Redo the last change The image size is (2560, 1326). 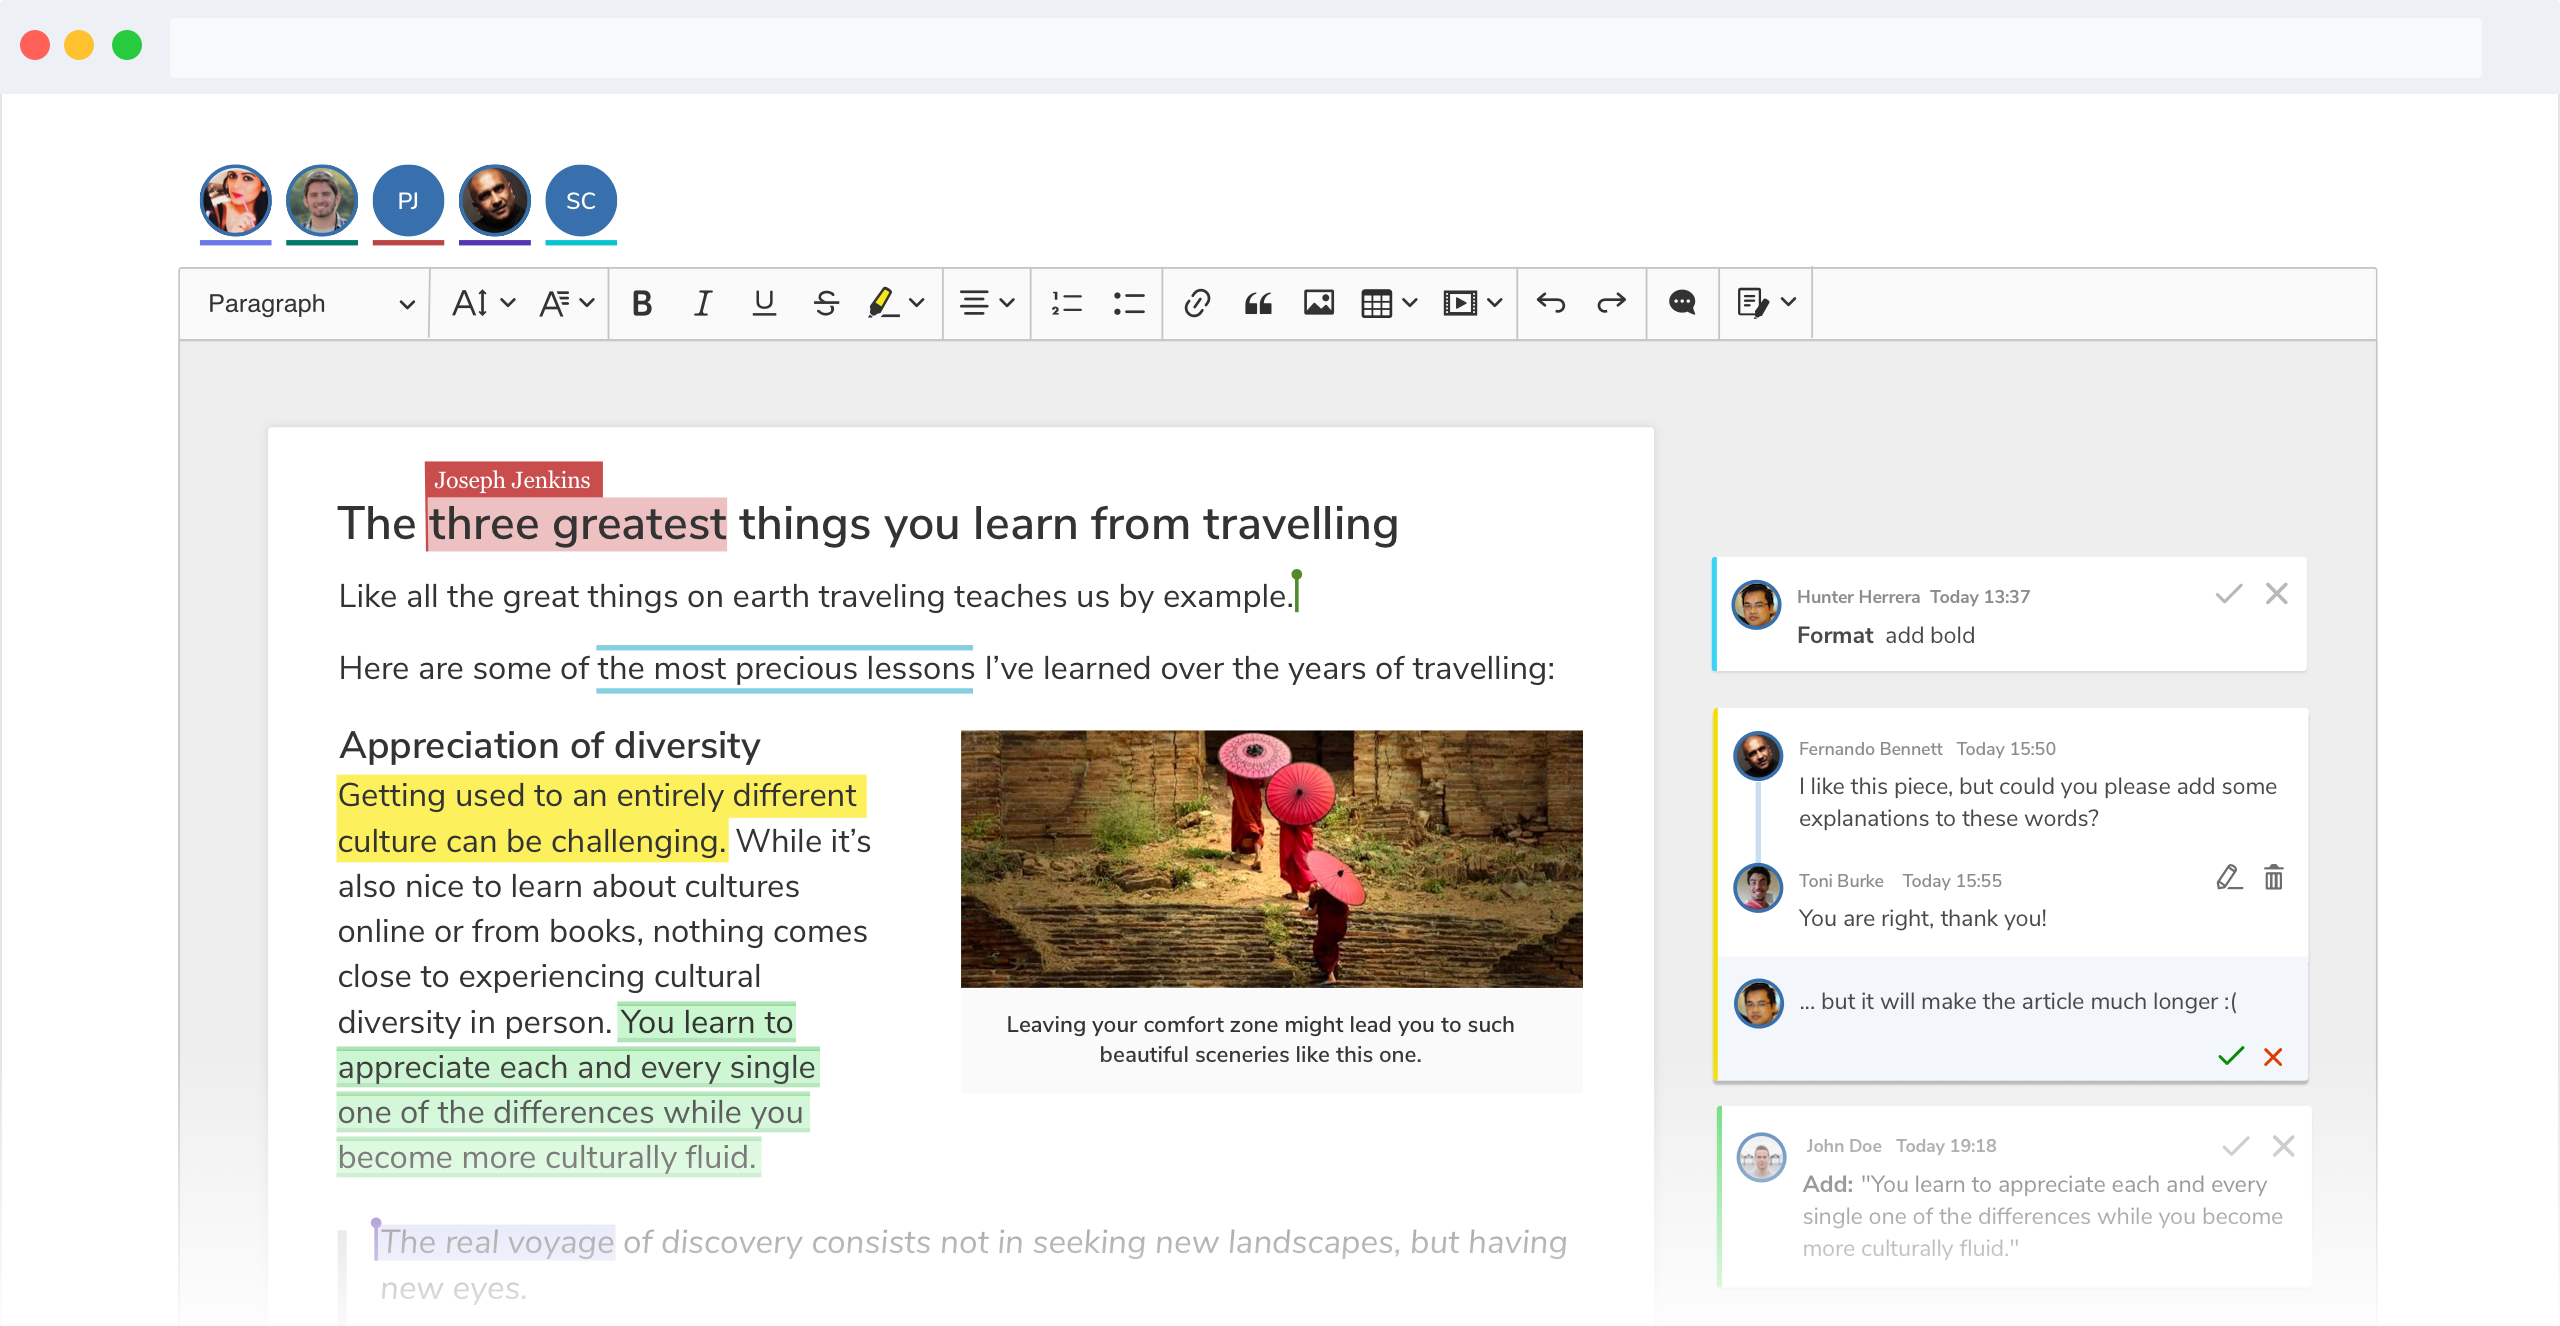[x=1611, y=303]
